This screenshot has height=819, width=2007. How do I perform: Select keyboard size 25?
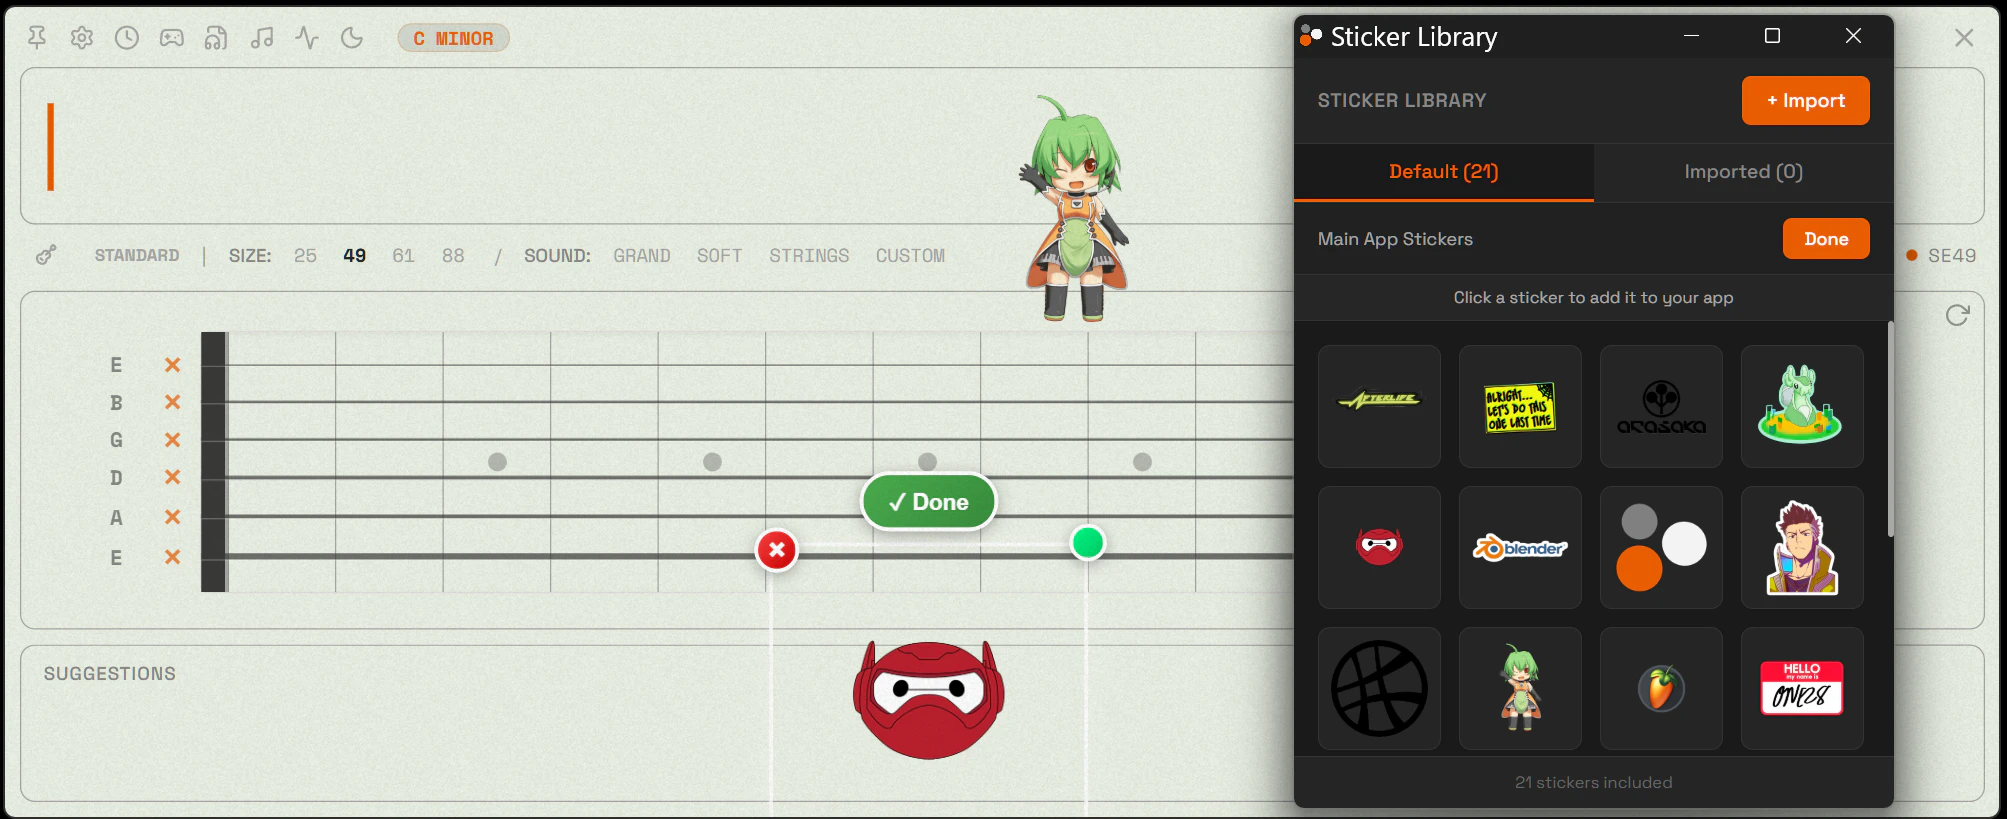click(x=305, y=255)
